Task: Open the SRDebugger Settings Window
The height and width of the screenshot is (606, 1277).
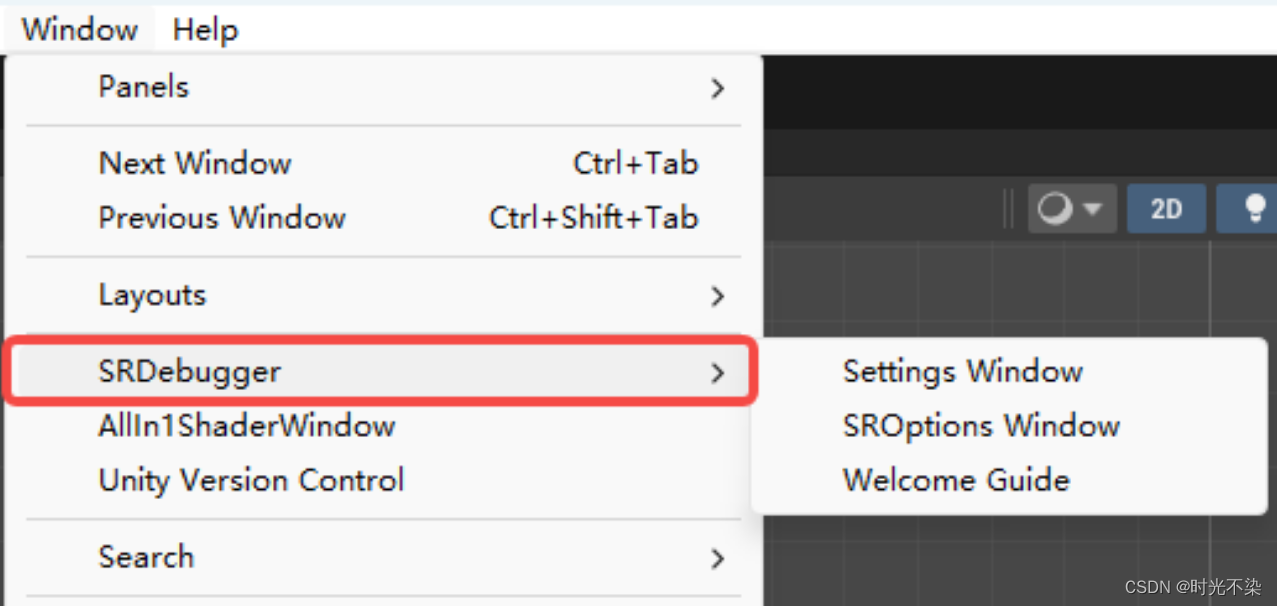Action: pos(962,370)
